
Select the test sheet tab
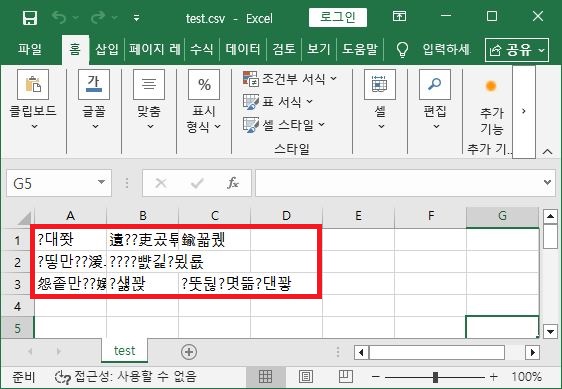click(x=124, y=351)
